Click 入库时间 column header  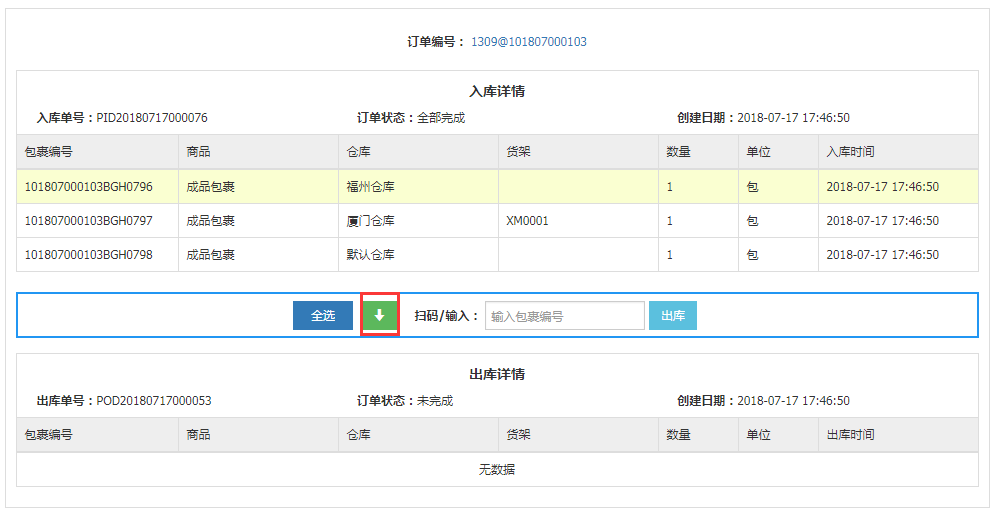(850, 152)
